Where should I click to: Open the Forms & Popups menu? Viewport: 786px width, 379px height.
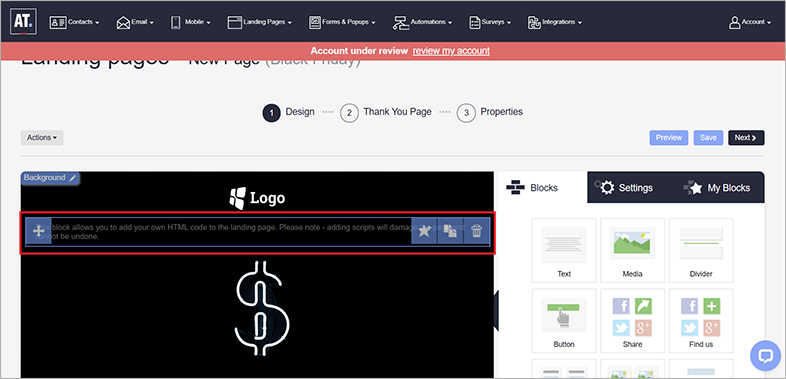[x=342, y=22]
